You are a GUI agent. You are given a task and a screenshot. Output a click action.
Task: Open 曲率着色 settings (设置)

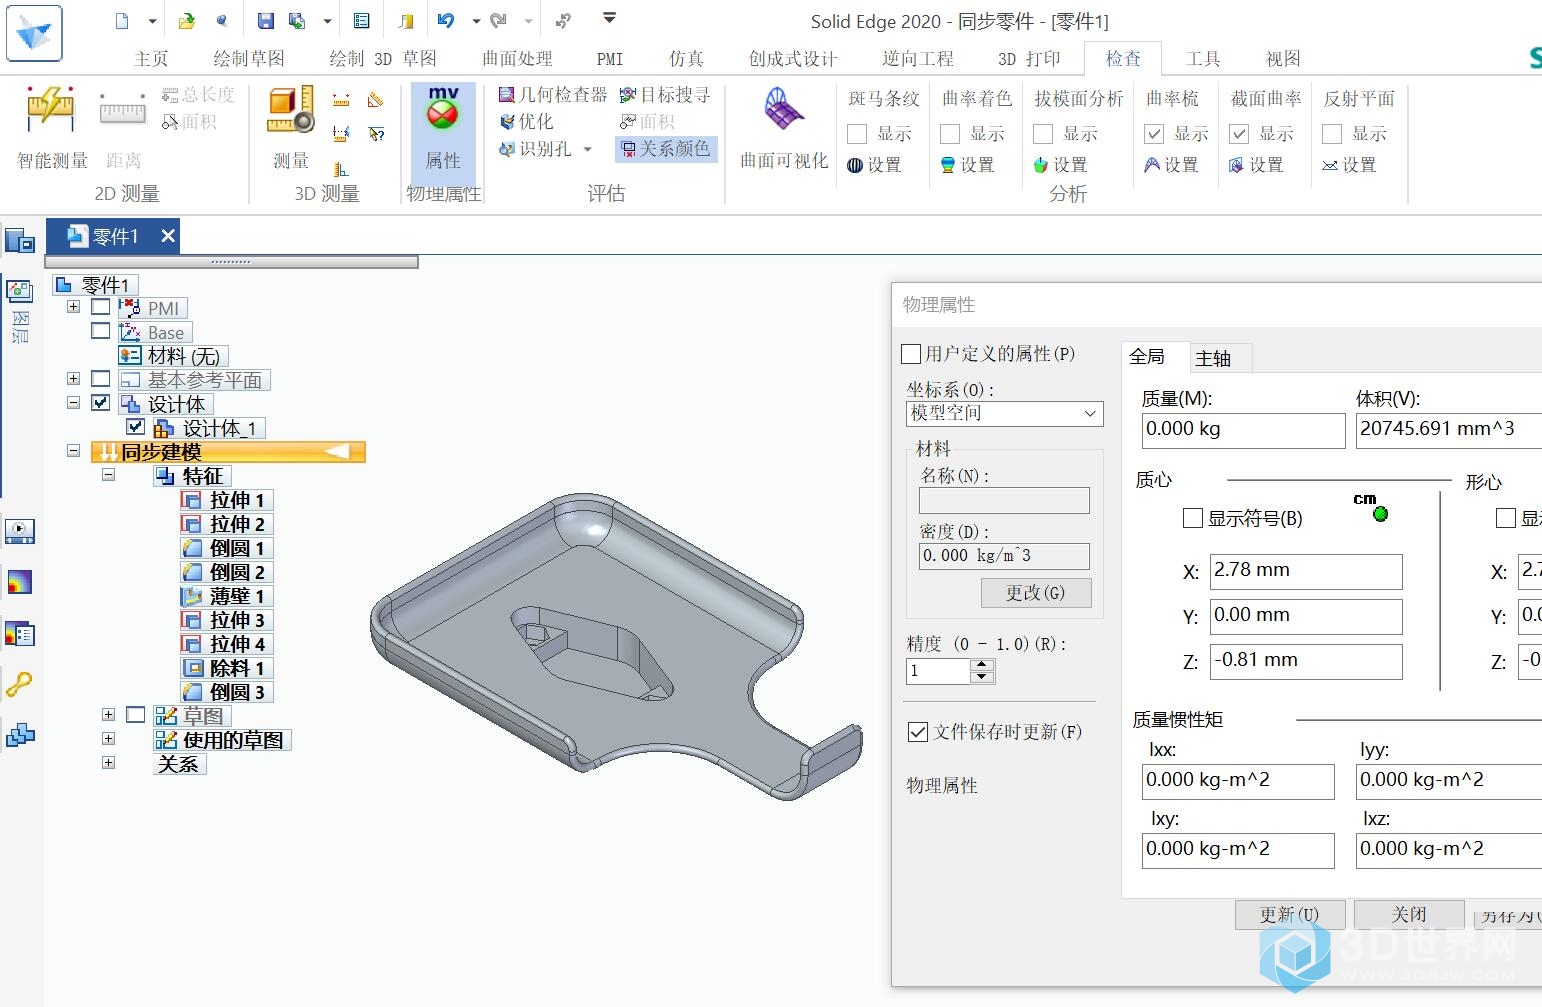click(x=967, y=165)
